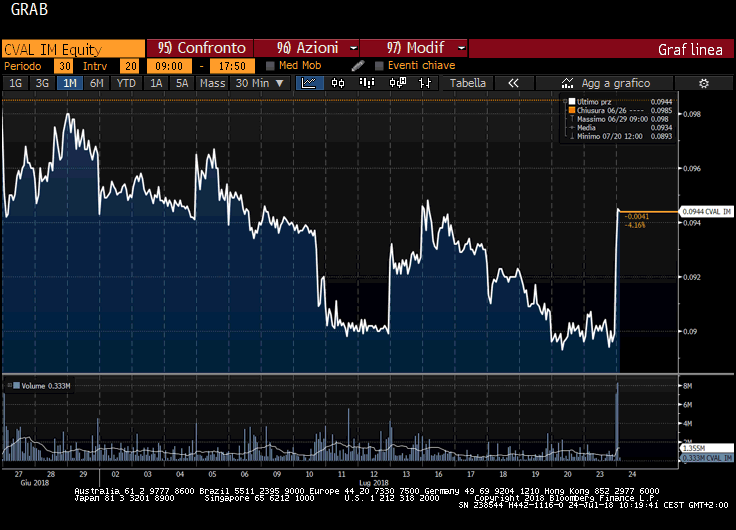Click the Volume legend square icon
The image size is (736, 530).
coord(16,386)
